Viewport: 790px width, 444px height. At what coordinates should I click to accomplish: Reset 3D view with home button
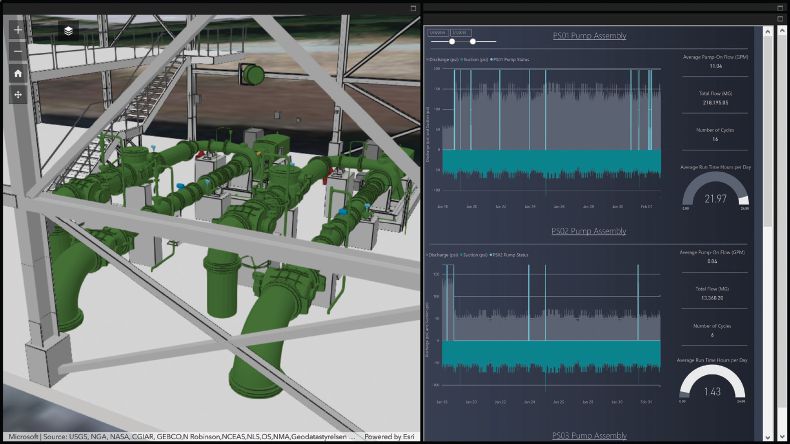(18, 73)
